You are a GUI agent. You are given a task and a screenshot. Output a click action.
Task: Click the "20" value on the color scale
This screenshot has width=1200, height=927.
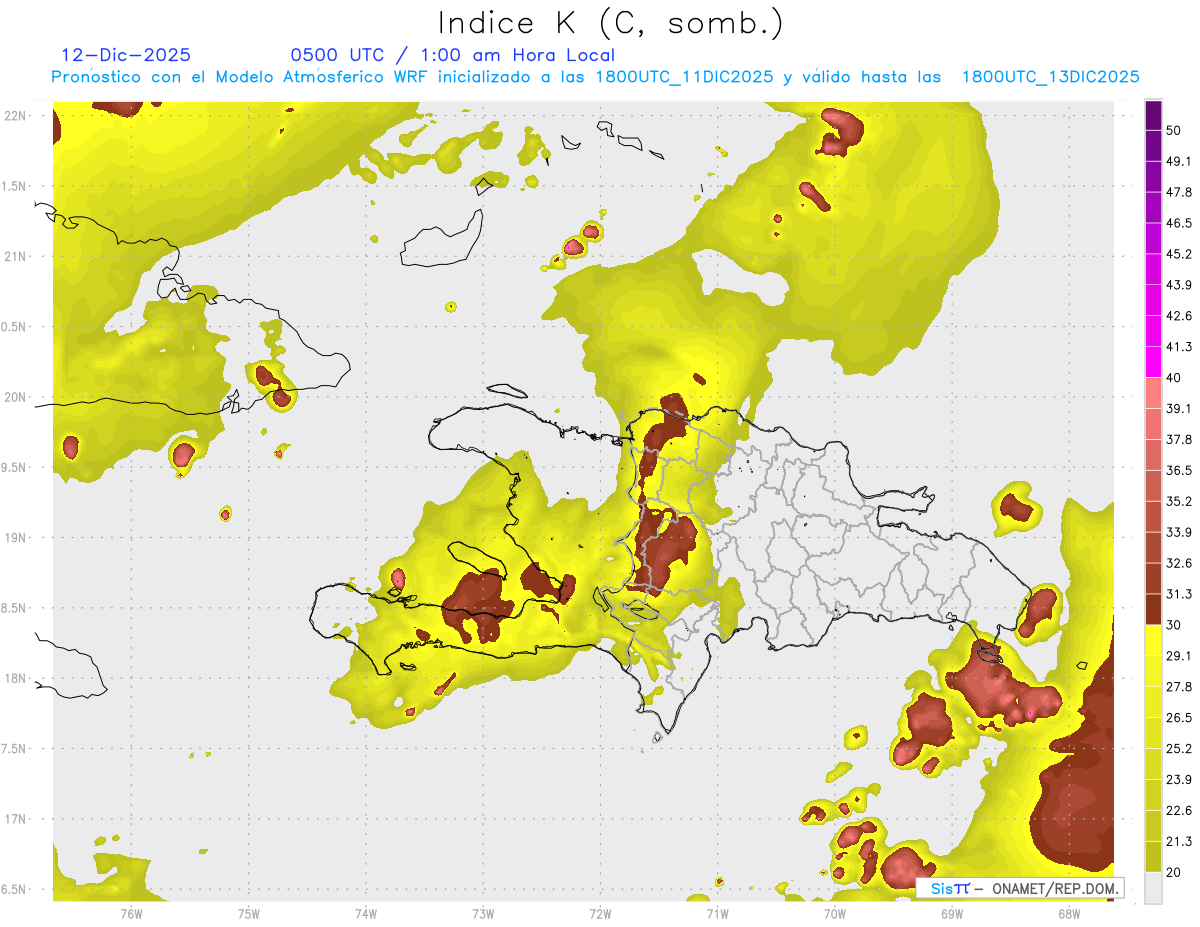(x=1176, y=872)
